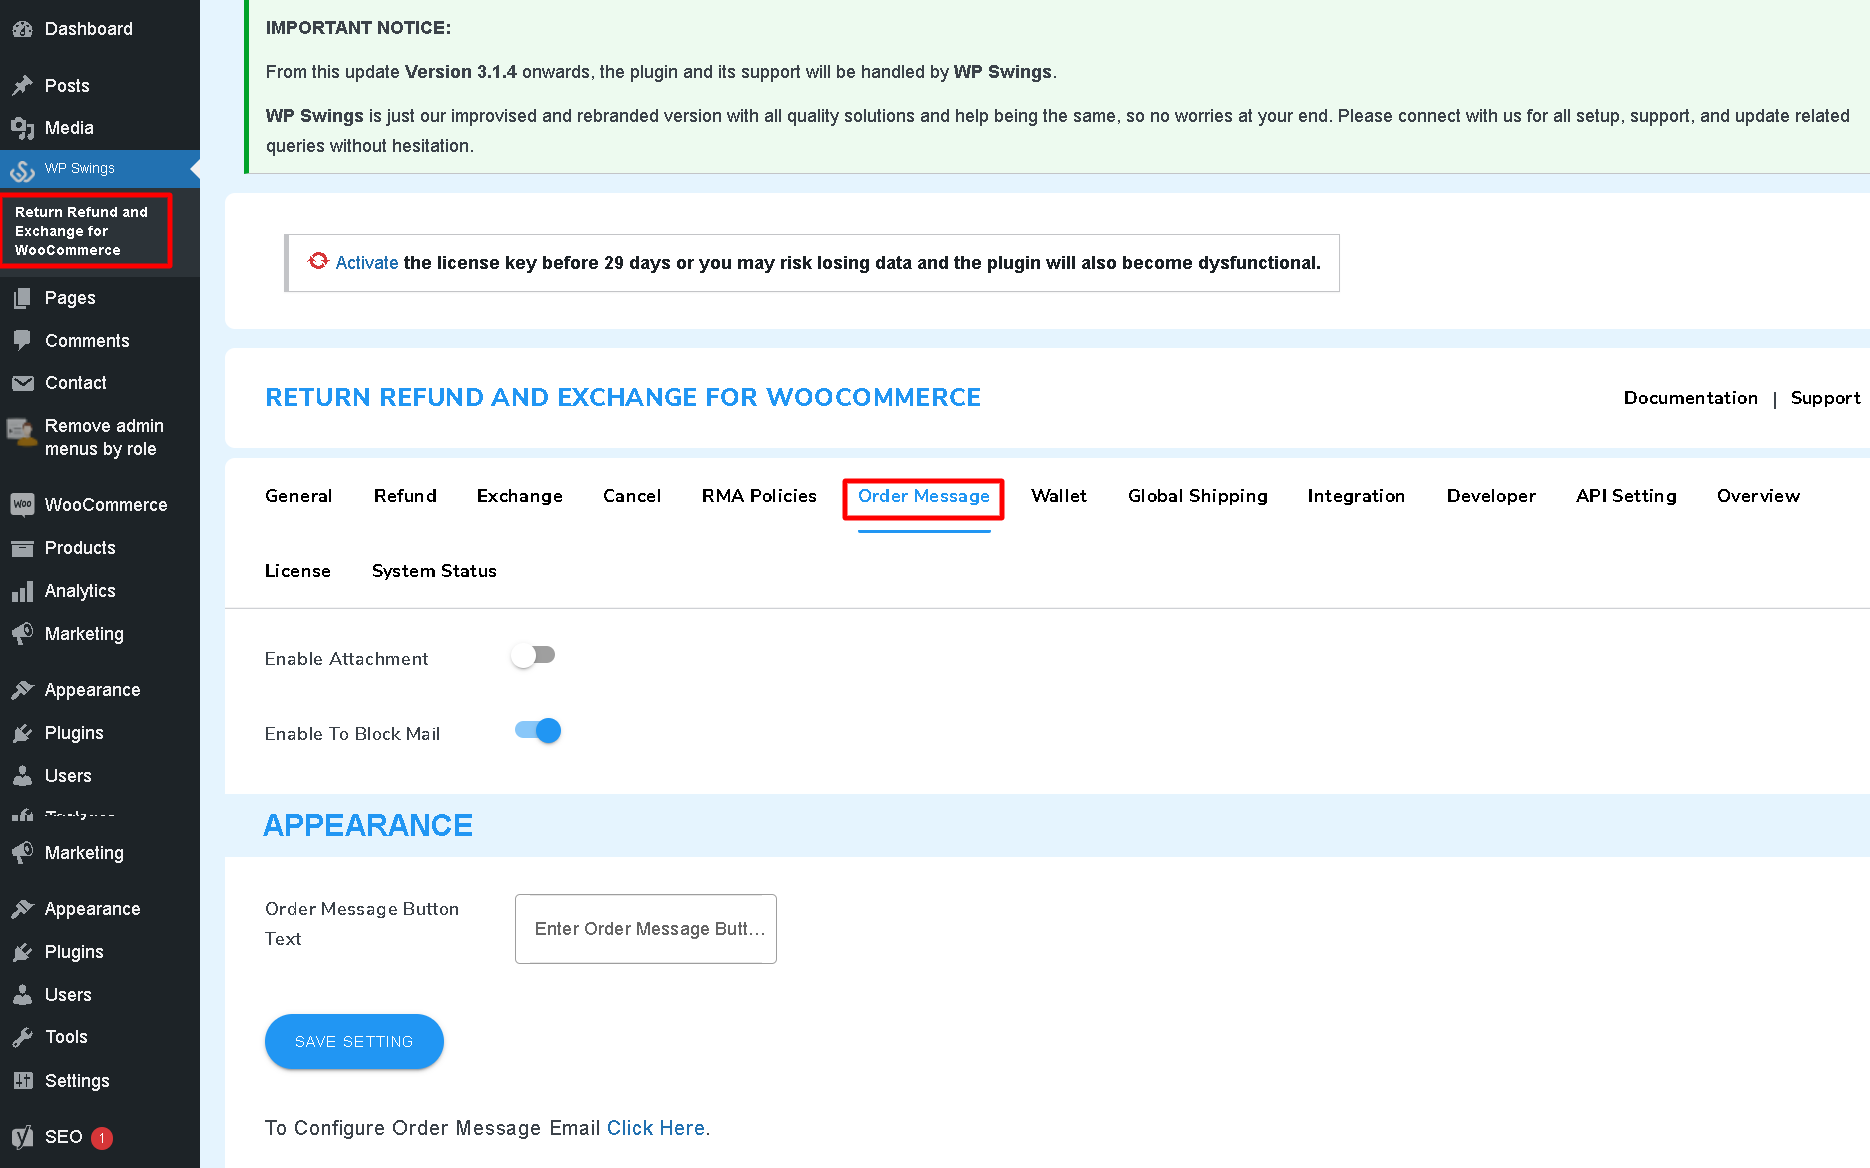Open the Cancel tab
The image size is (1870, 1168).
(x=632, y=496)
